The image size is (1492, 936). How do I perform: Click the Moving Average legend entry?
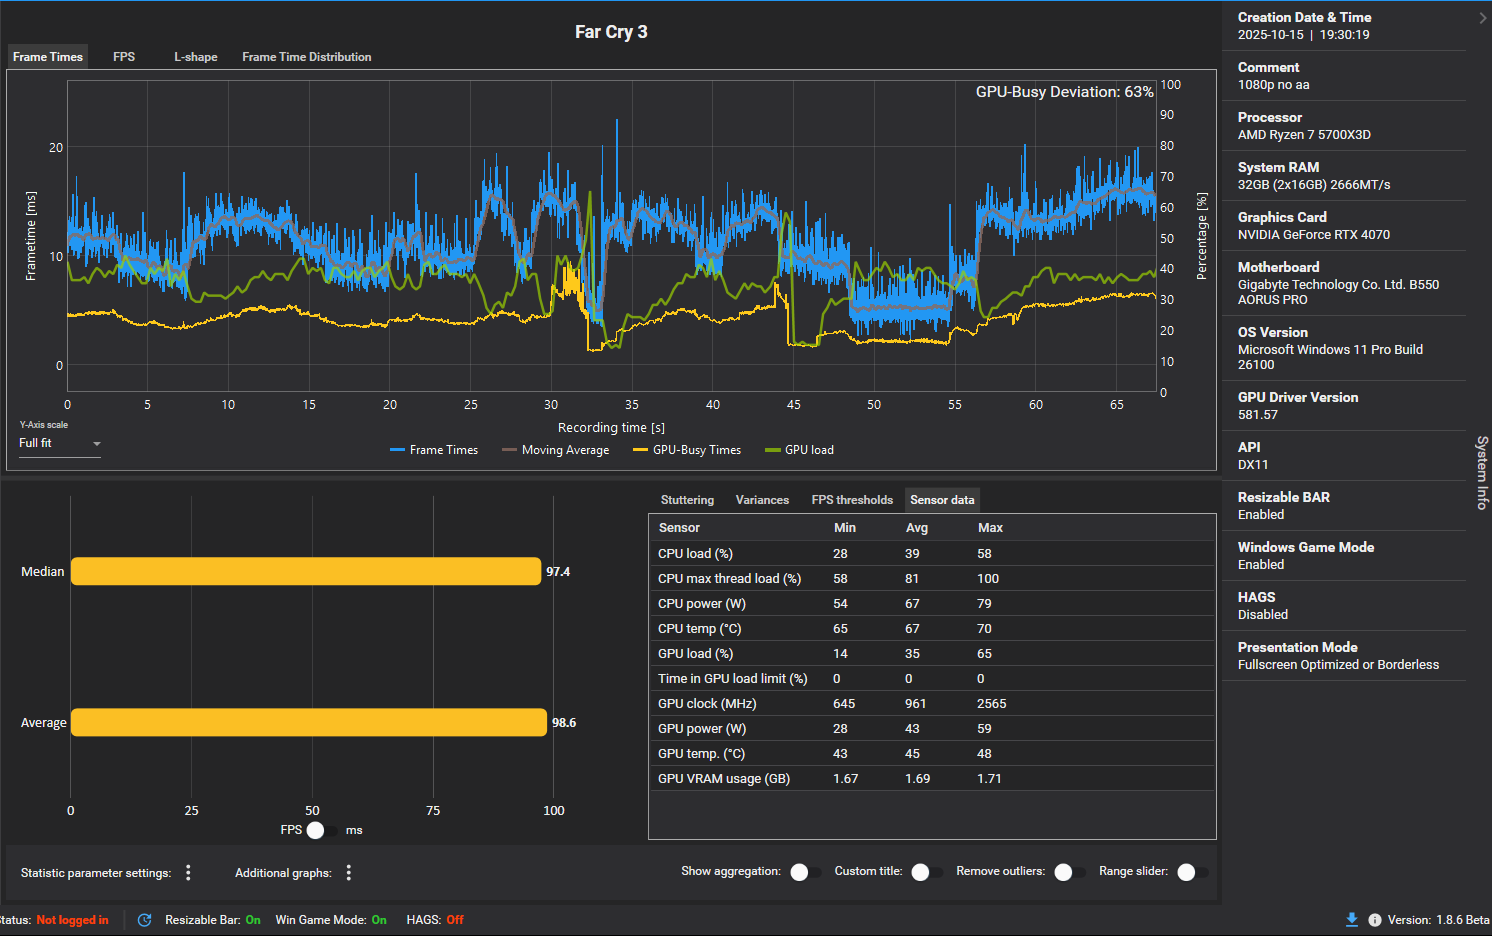556,450
